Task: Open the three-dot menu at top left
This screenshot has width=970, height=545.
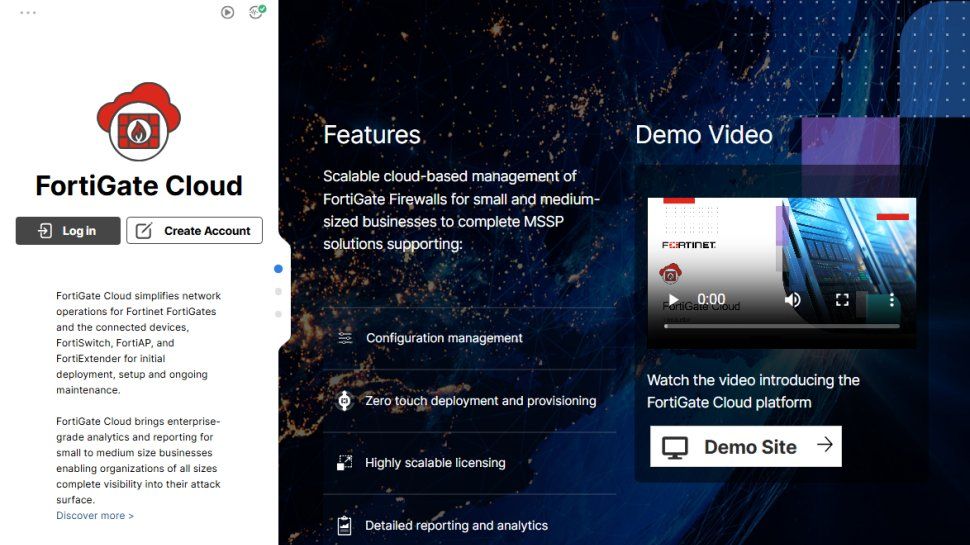Action: pyautogui.click(x=28, y=12)
